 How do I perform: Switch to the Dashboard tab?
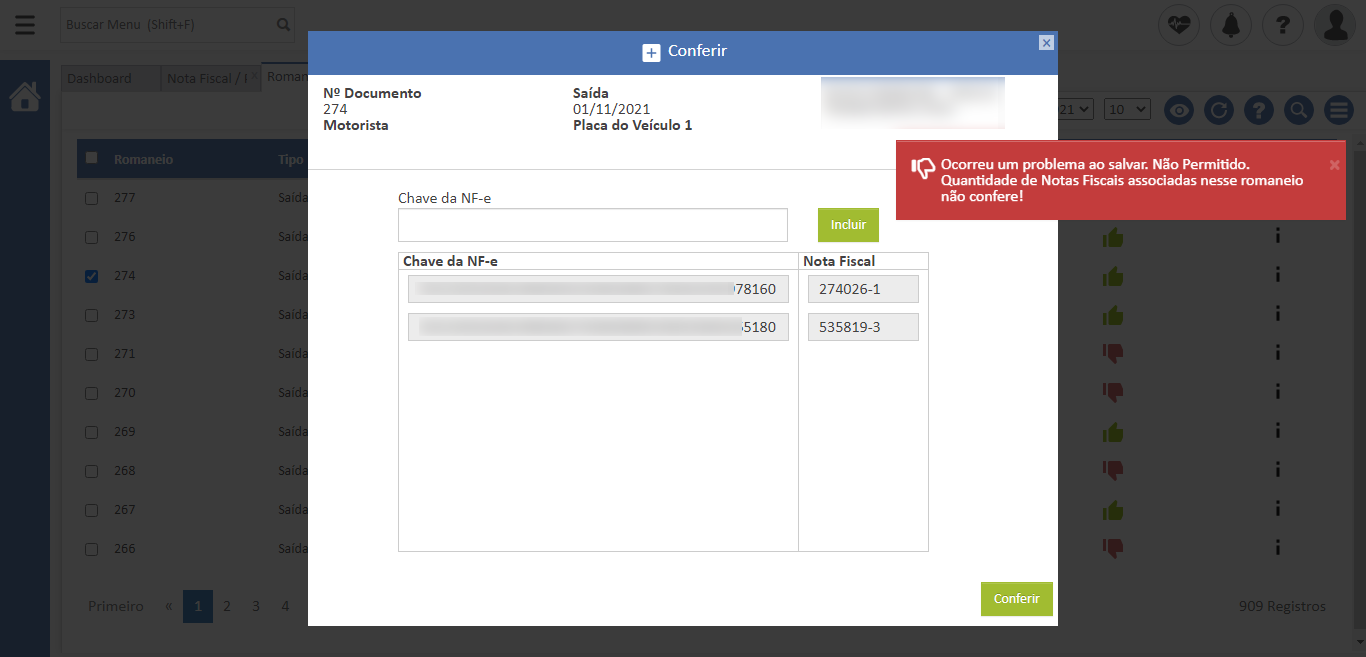point(100,79)
